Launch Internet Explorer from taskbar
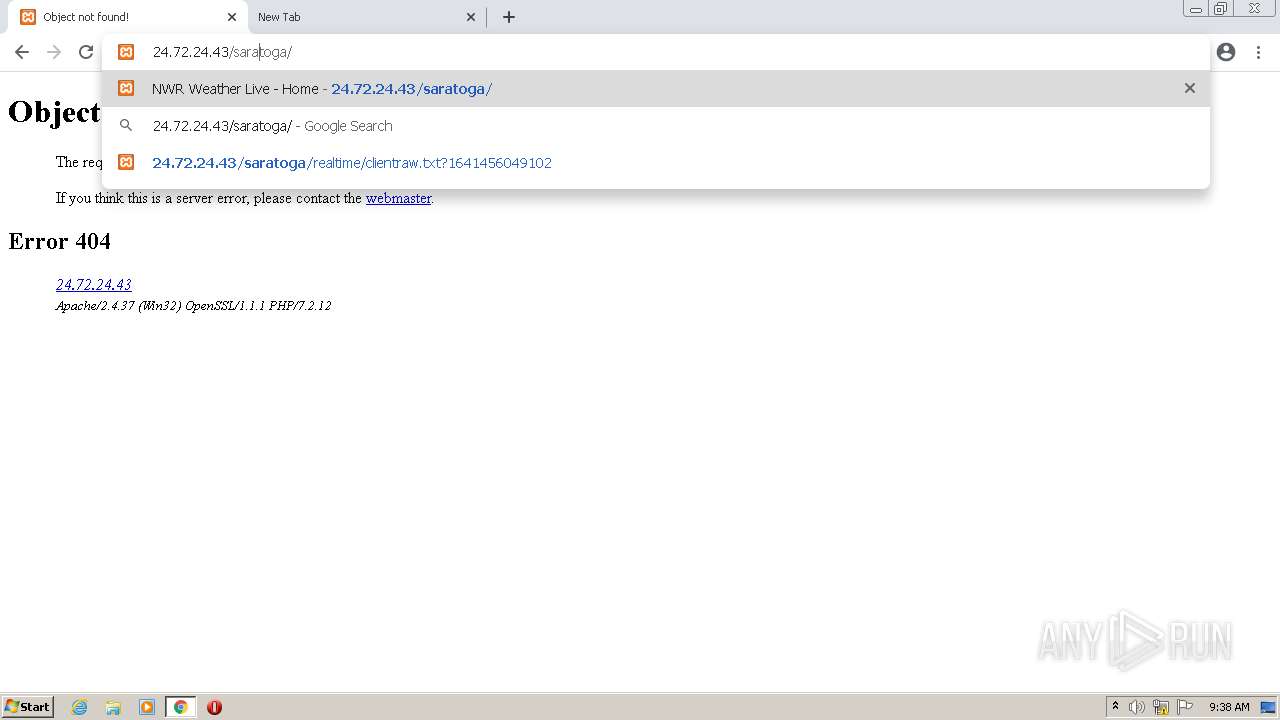The image size is (1280, 720). click(79, 707)
